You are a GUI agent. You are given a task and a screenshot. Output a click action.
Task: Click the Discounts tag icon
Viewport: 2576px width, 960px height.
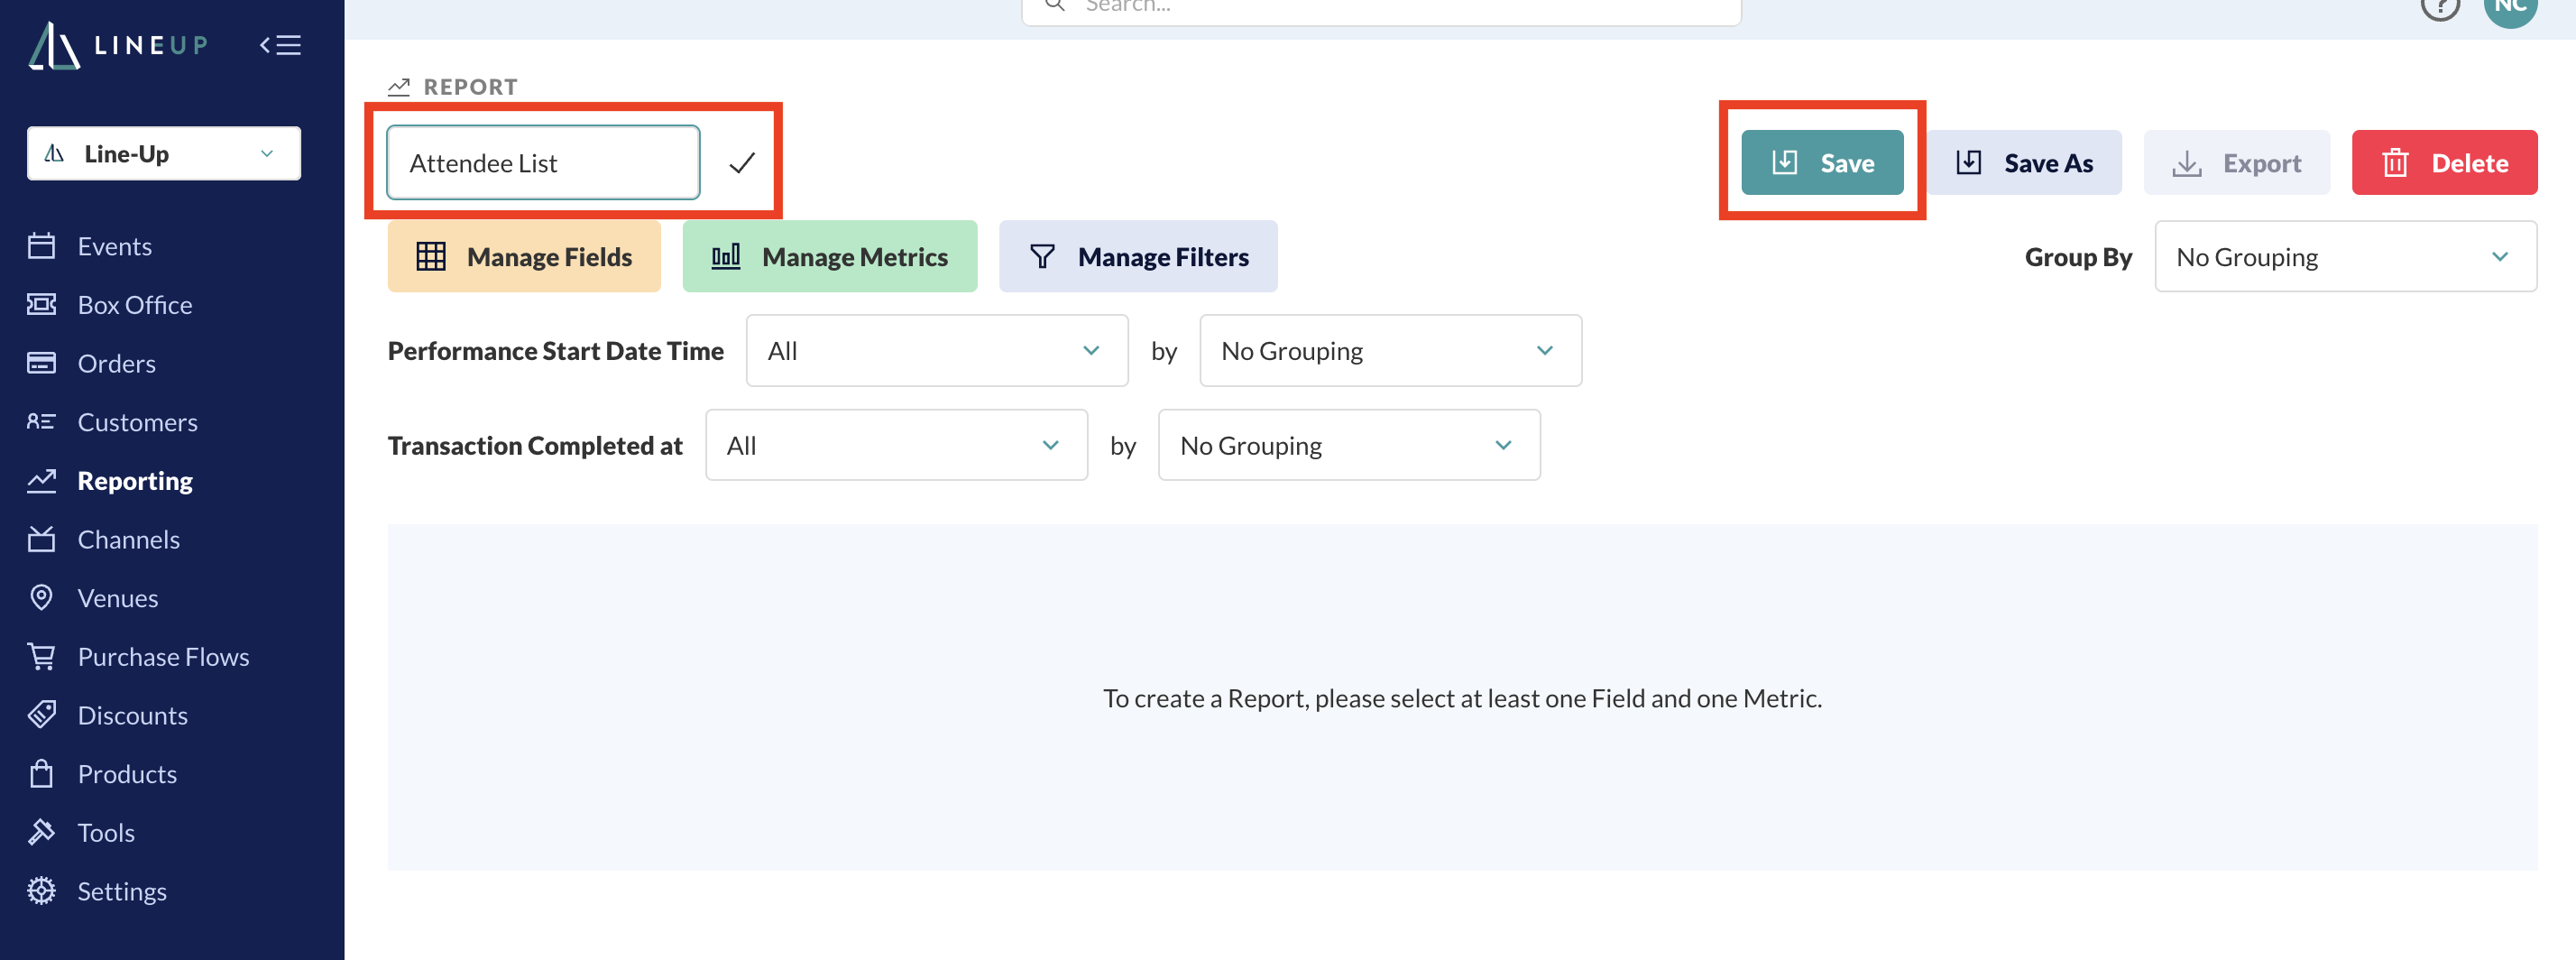41,714
